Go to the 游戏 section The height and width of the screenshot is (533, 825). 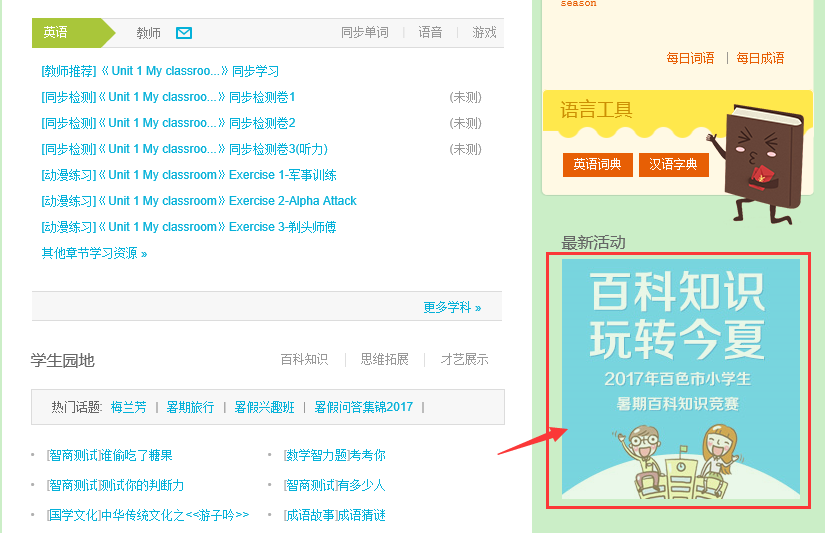[x=484, y=33]
